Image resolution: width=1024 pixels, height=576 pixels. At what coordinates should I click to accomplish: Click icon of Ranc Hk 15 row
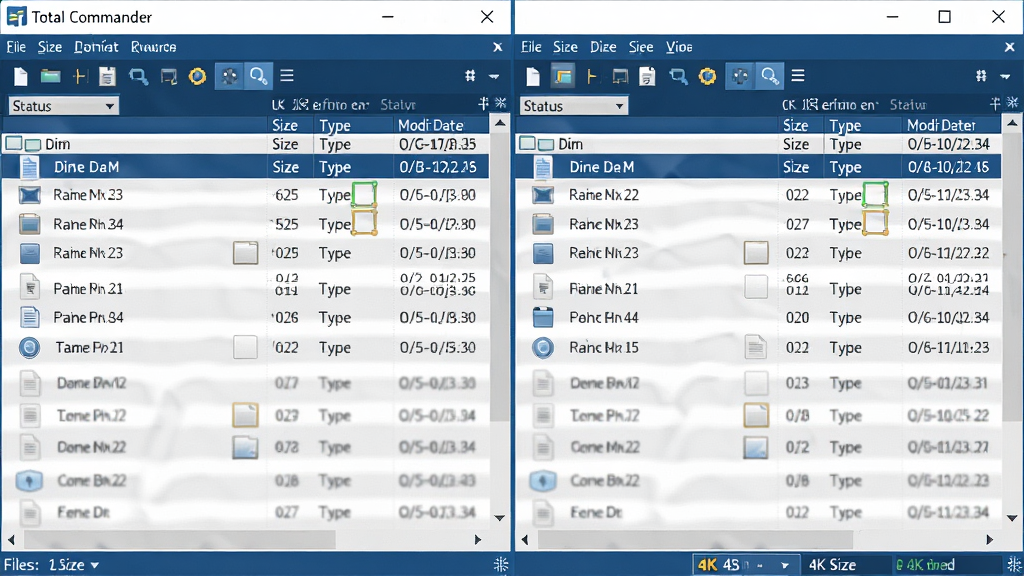click(543, 347)
